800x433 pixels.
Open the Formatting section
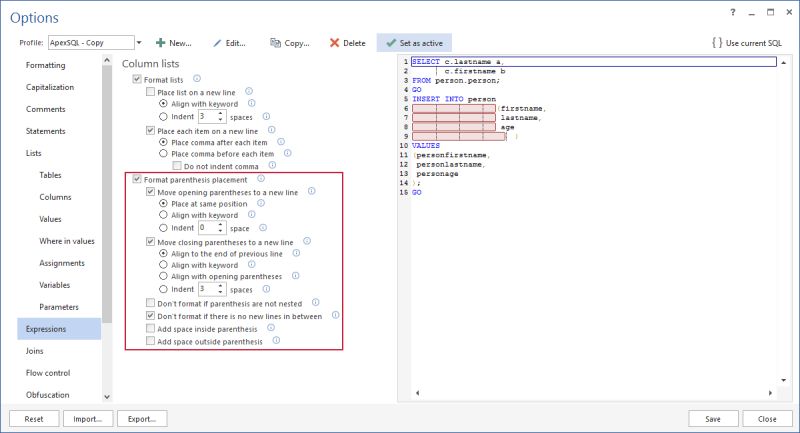[x=45, y=65]
